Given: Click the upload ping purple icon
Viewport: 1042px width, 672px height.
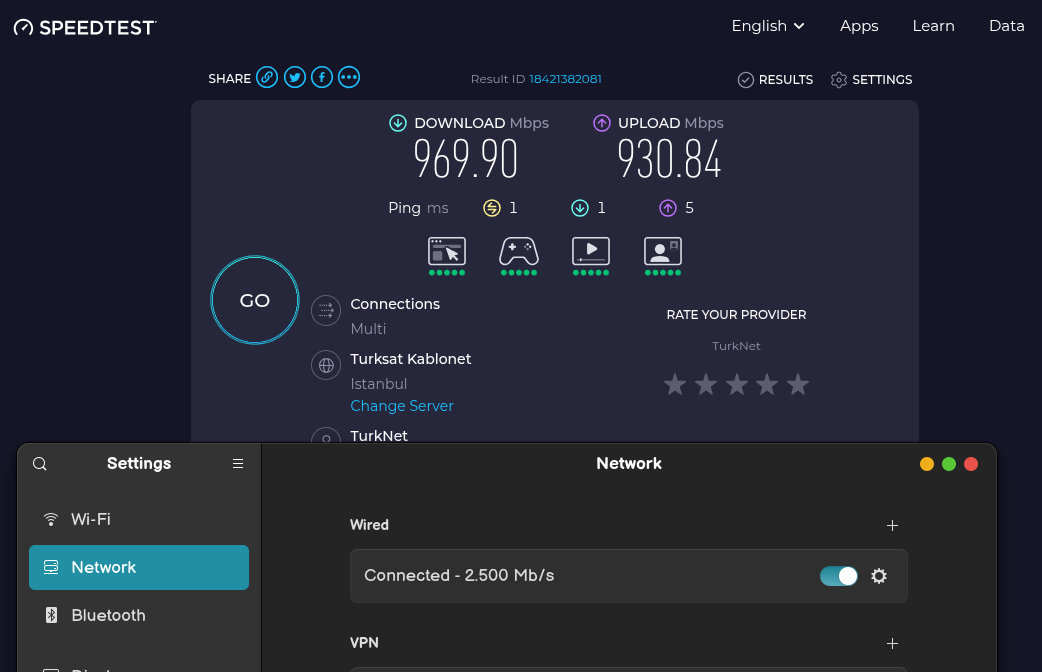Looking at the screenshot, I should click(668, 208).
